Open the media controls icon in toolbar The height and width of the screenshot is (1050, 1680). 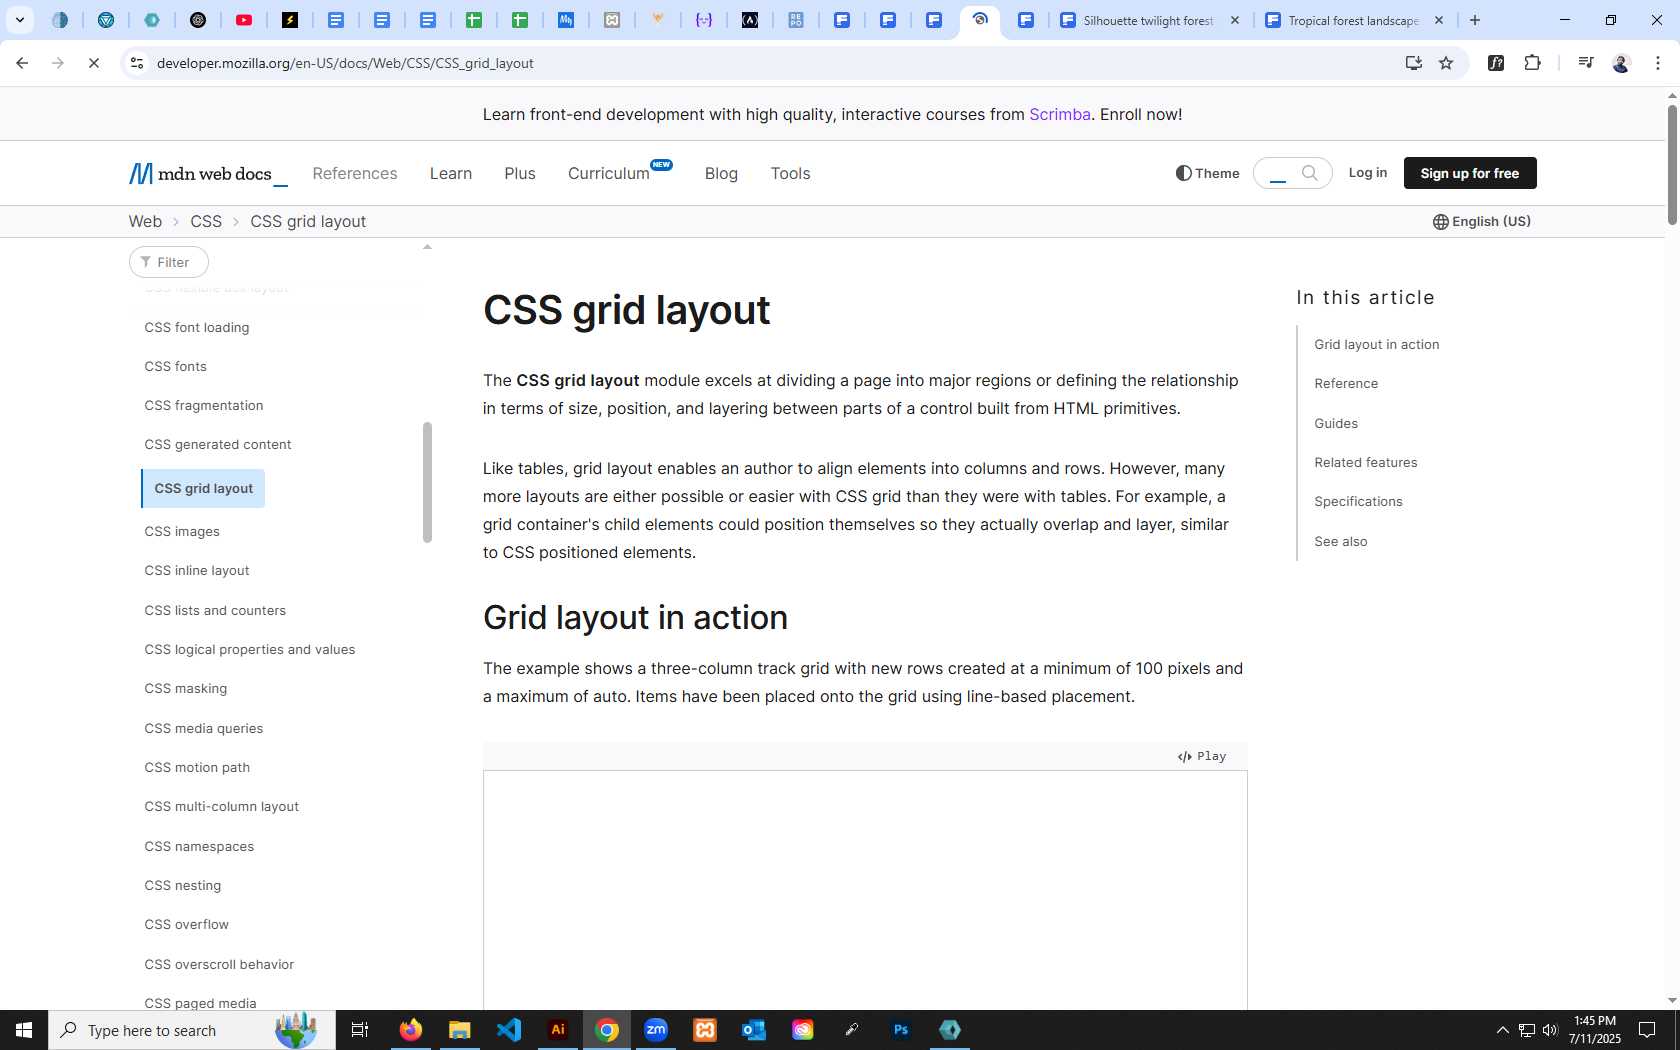point(1585,63)
